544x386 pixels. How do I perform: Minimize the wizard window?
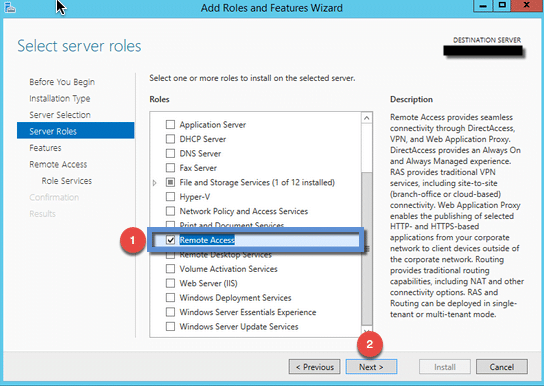click(483, 6)
